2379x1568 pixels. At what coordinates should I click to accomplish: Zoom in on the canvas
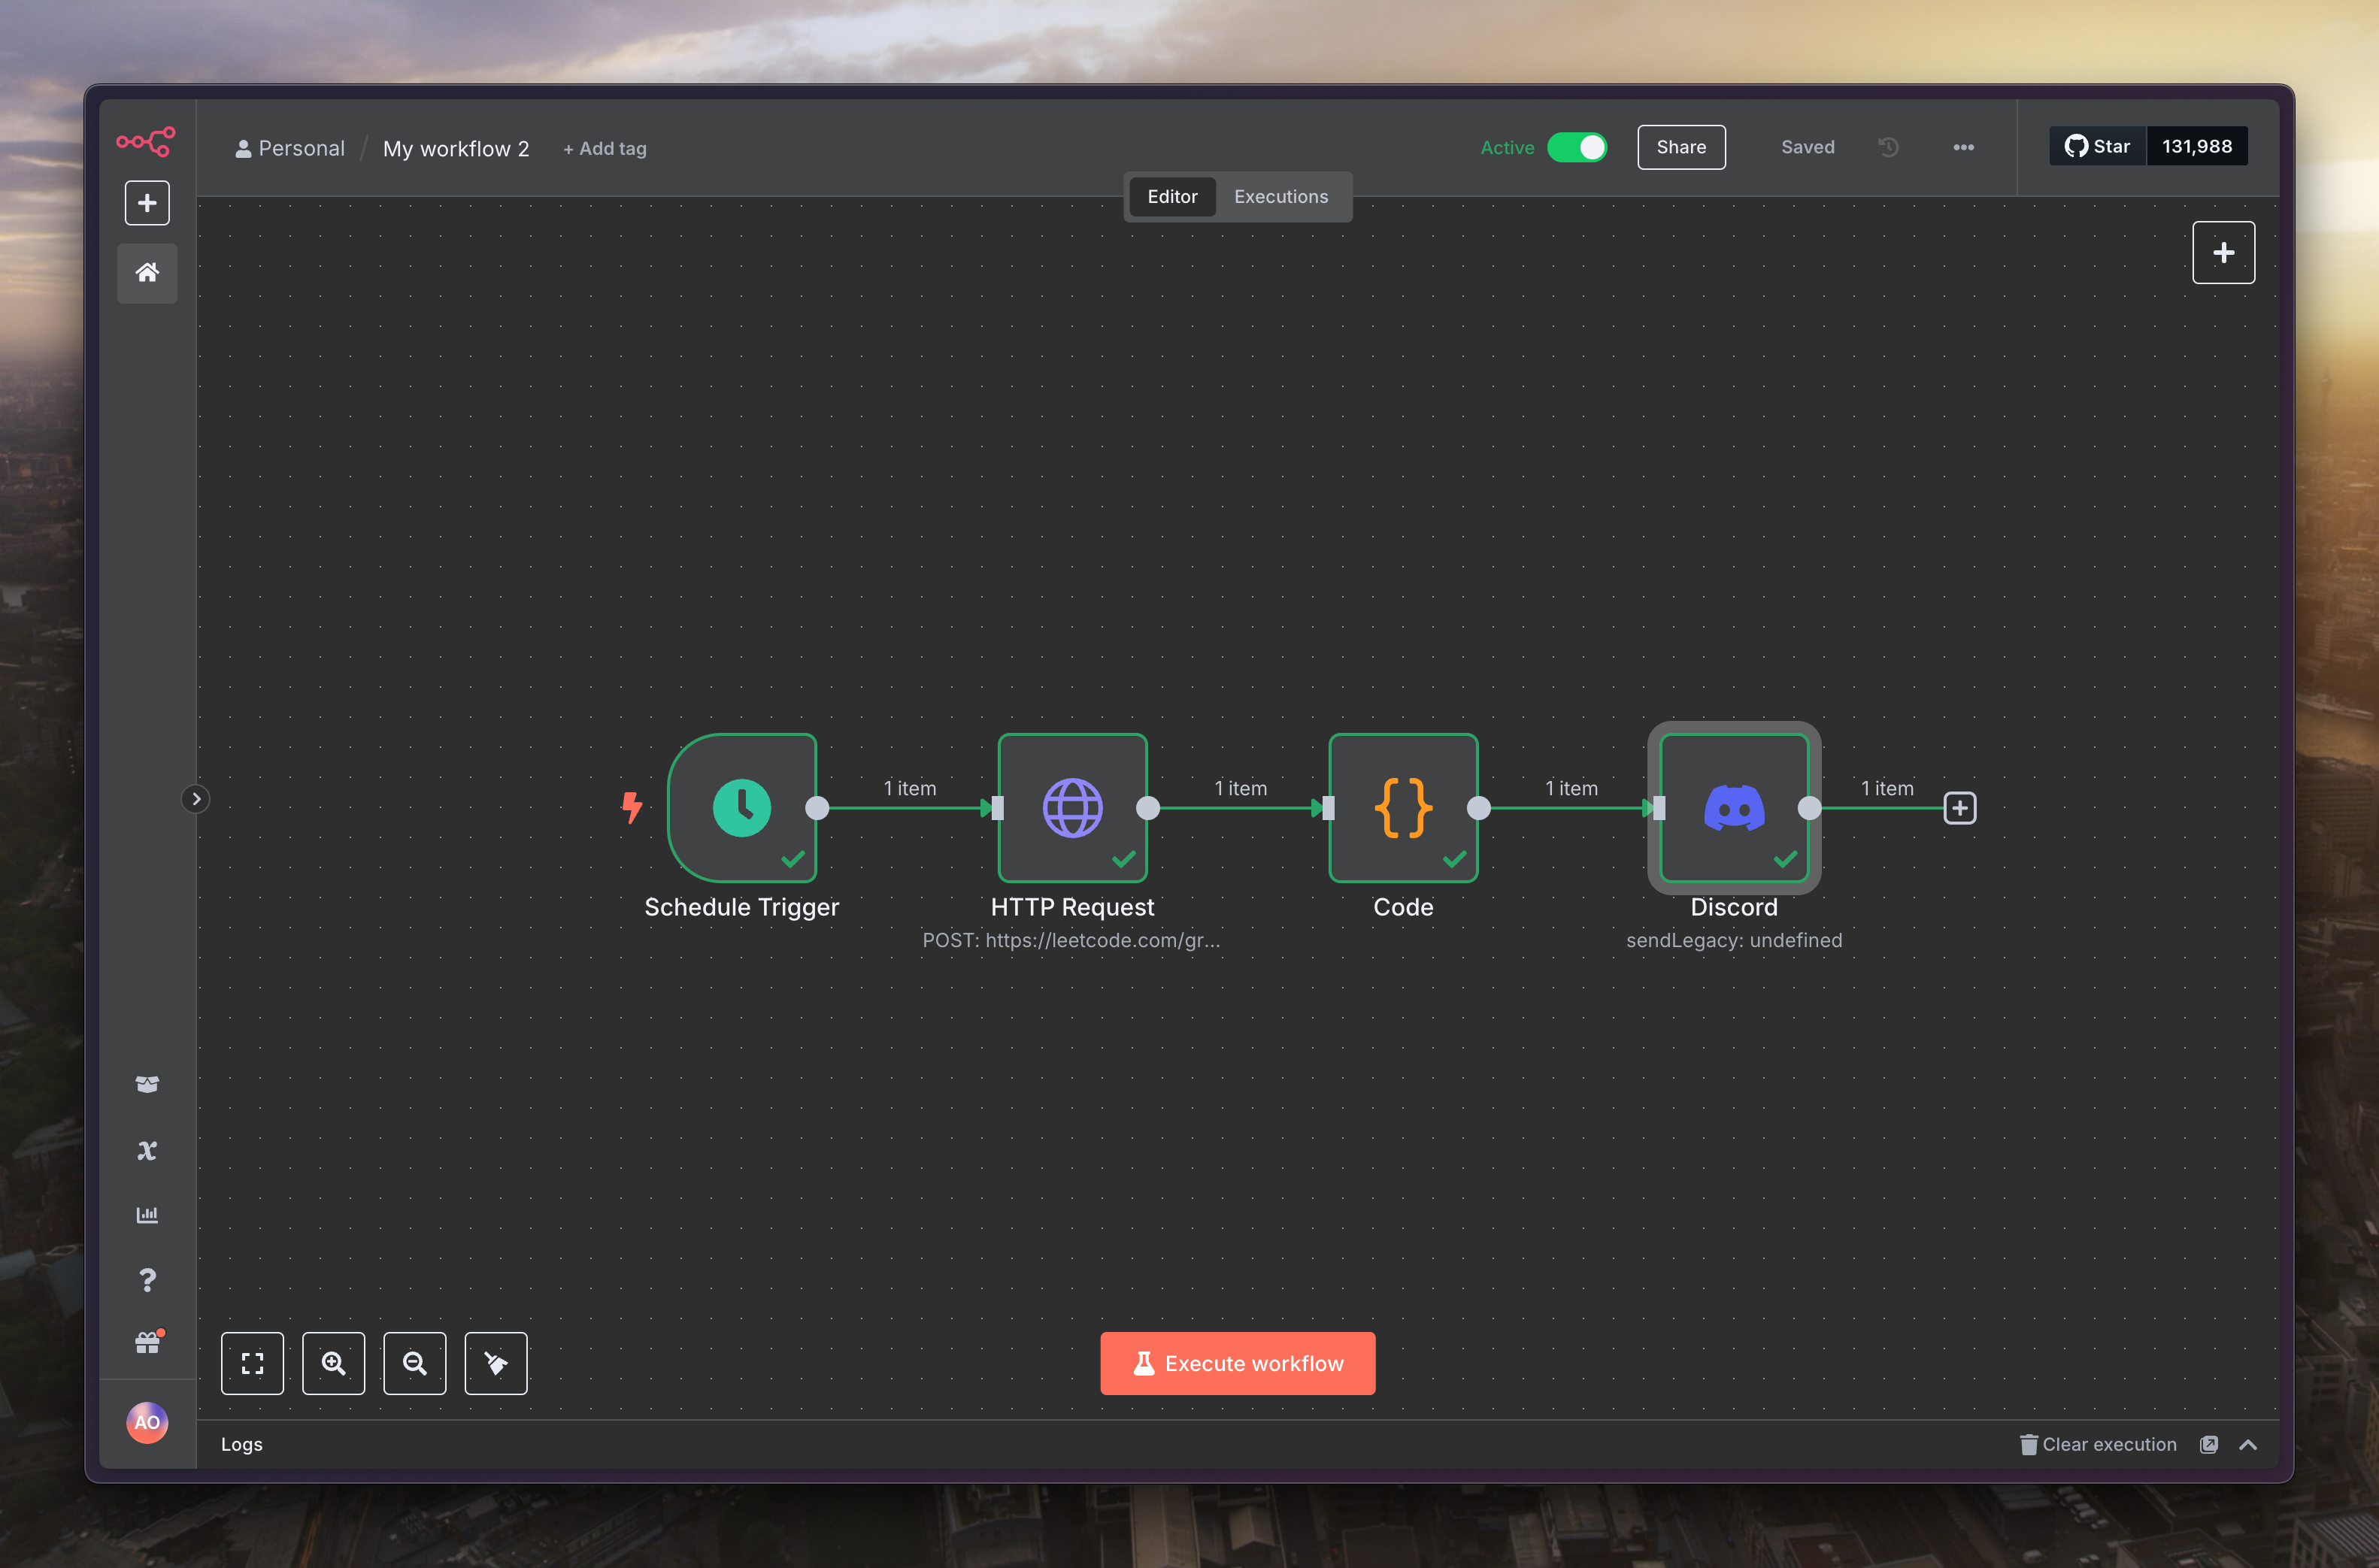[333, 1363]
